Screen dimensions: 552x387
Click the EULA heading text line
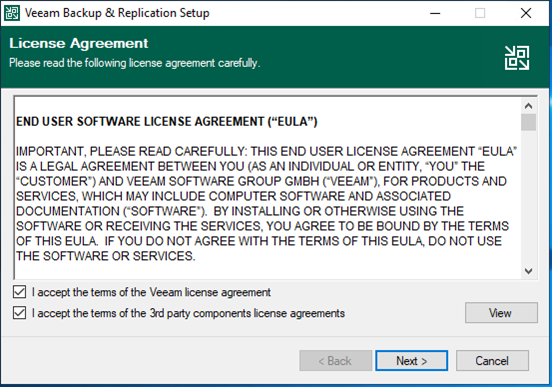coord(167,121)
